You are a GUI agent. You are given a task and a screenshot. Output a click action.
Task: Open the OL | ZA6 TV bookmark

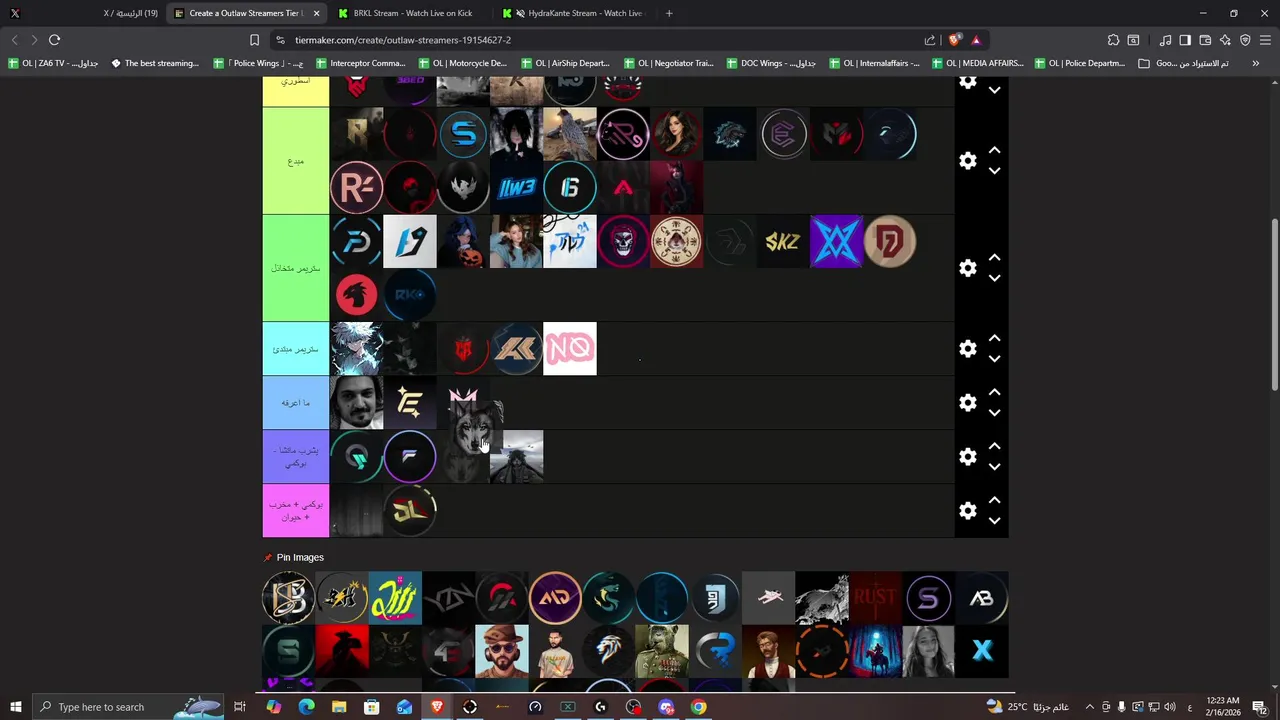[x=53, y=63]
